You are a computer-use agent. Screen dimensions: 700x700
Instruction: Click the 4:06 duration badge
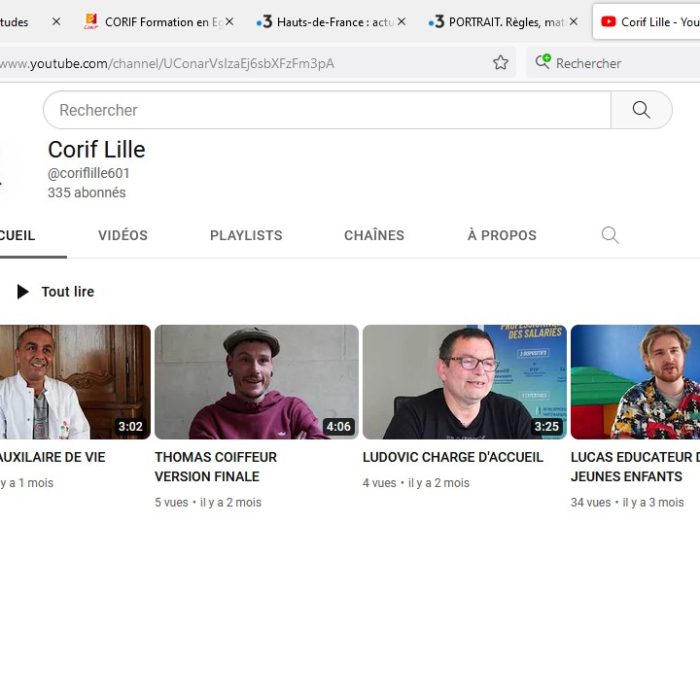pyautogui.click(x=338, y=426)
